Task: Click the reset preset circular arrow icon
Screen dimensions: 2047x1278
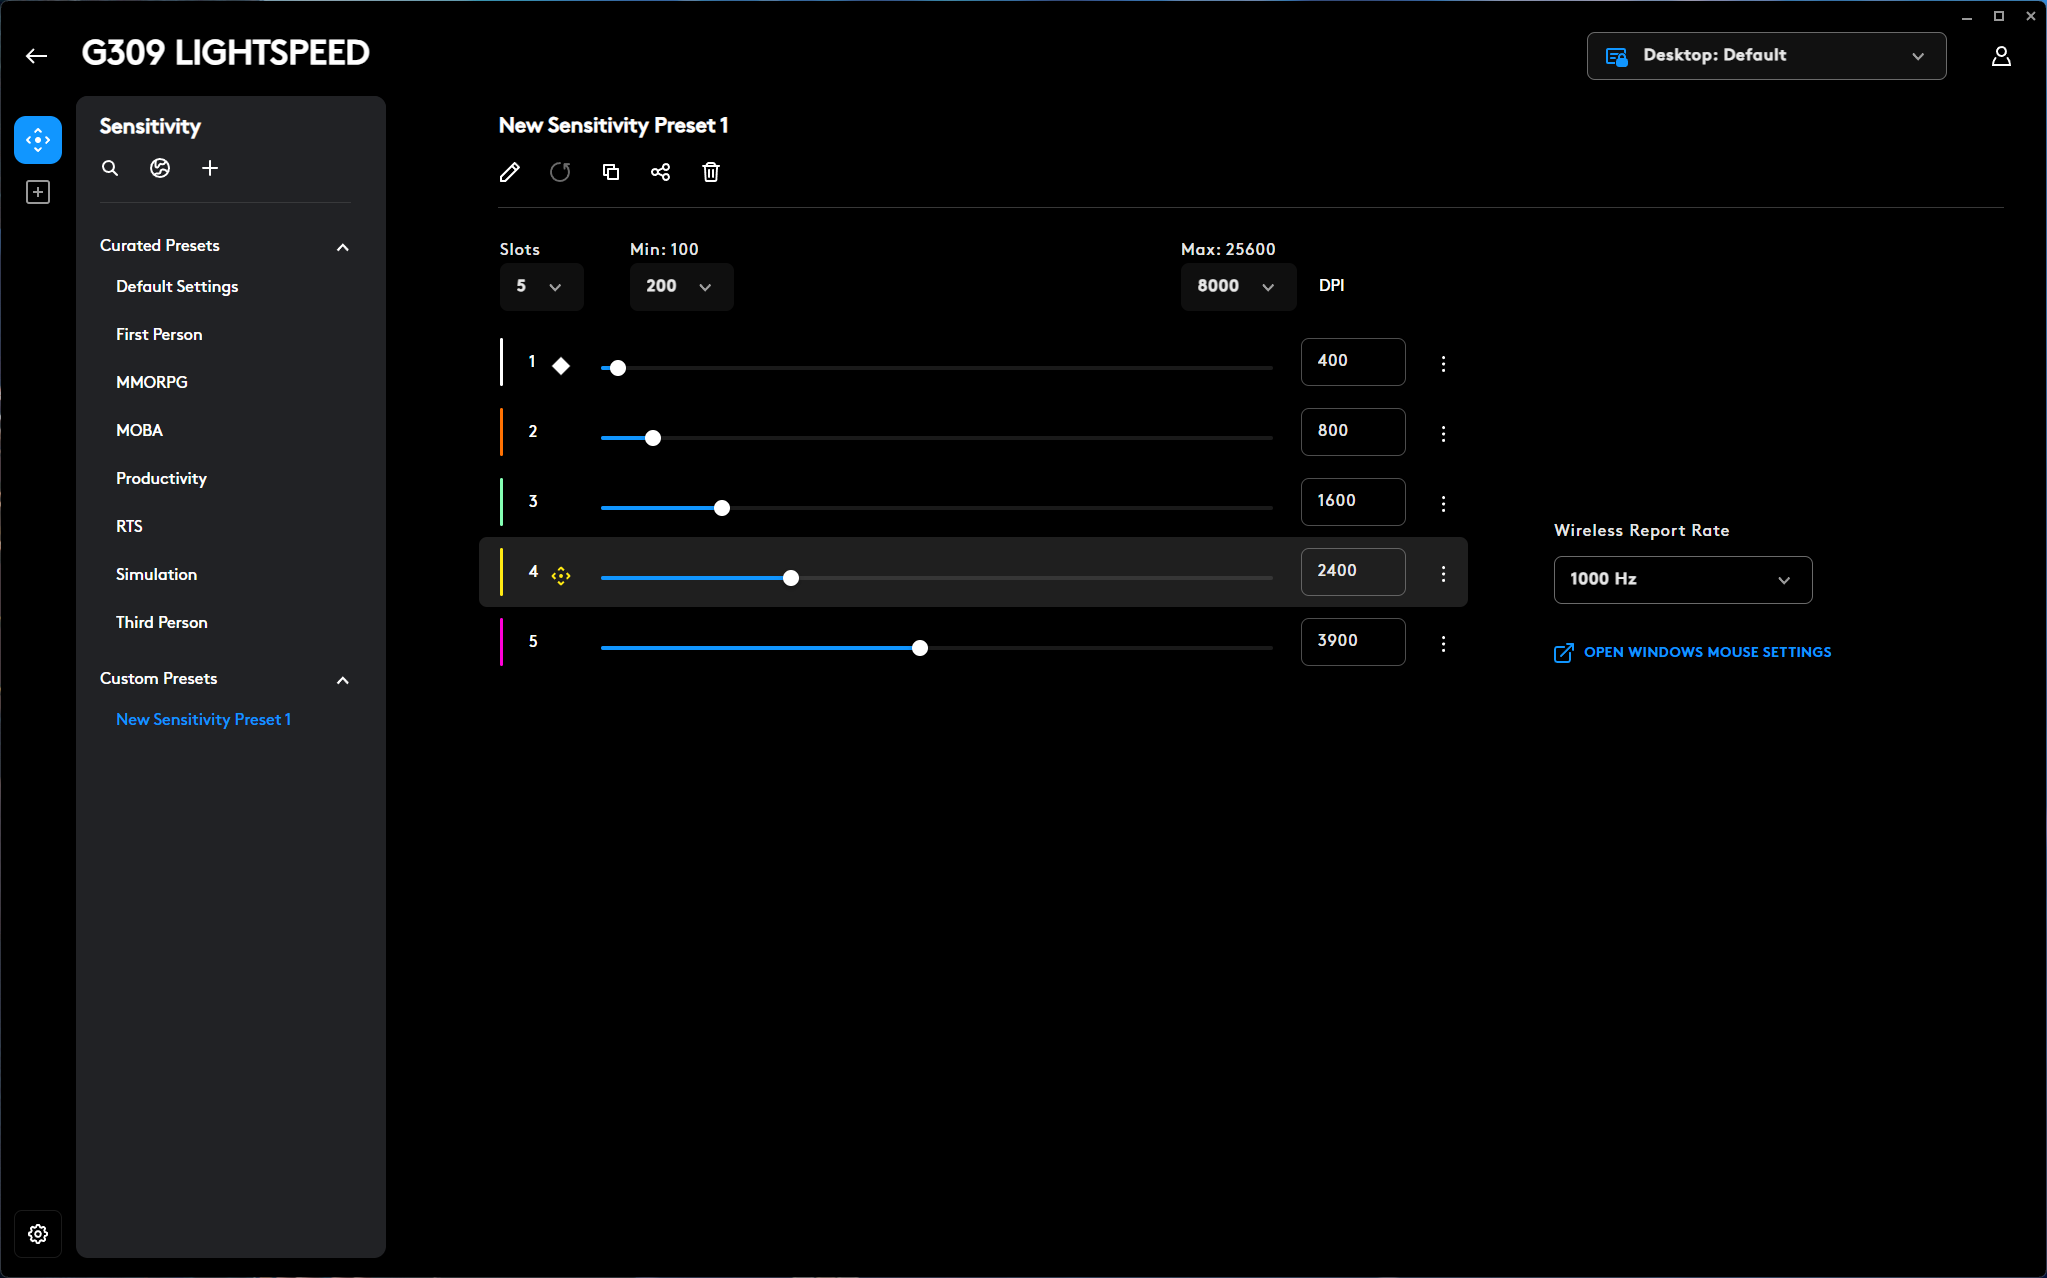Action: pos(560,172)
